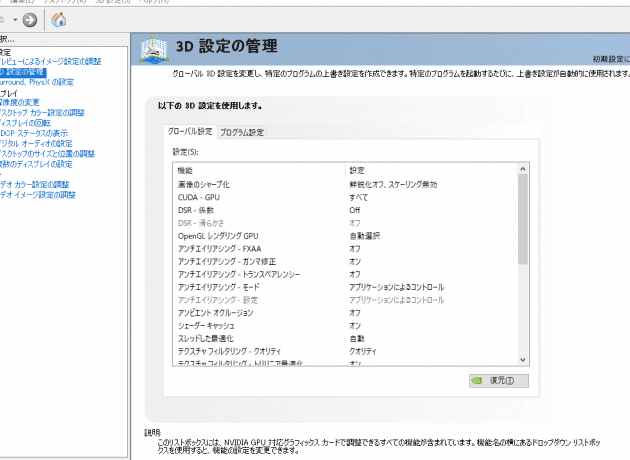Viewport: 630px width, 460px height.
Task: Click オフ value for アンビエント オクルージョン
Action: click(355, 313)
